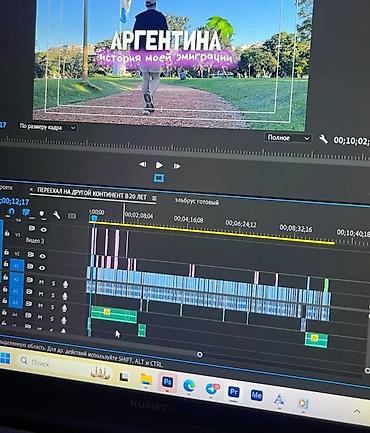Image resolution: width=370 pixels, height=433 pixels.
Task: Open Microsoft Edge from the taskbar
Action: click(189, 386)
